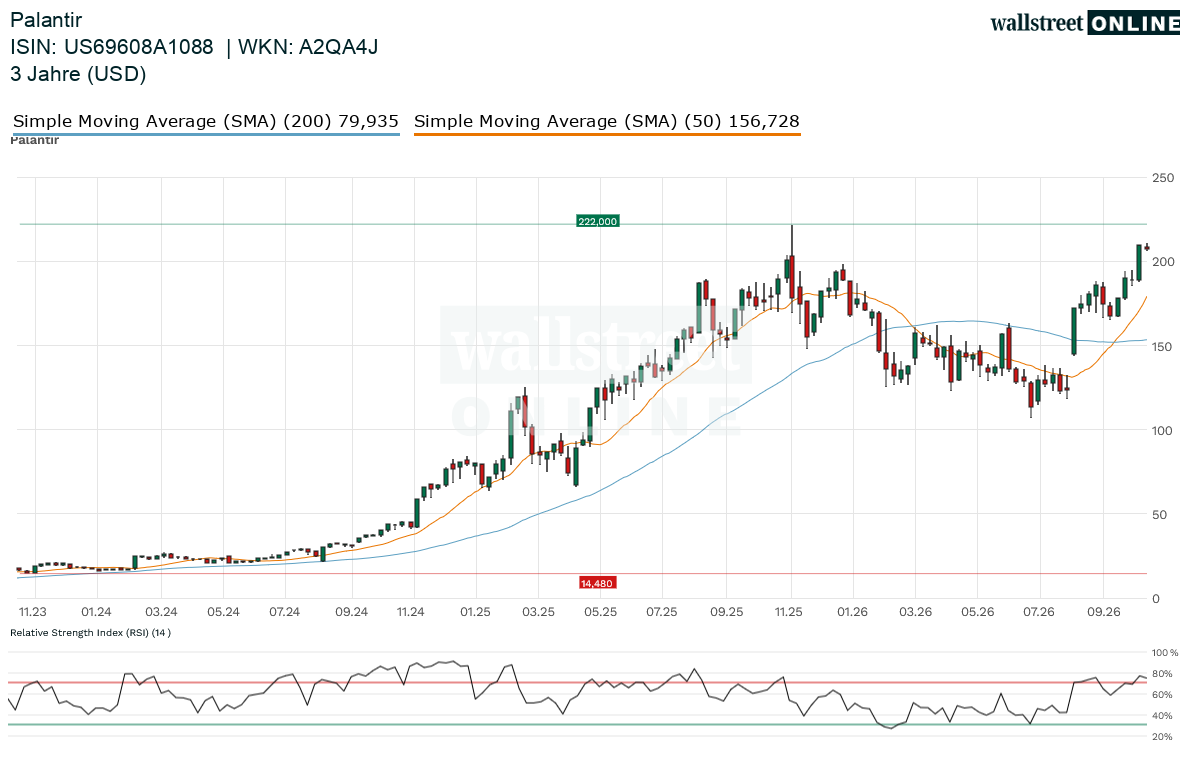Click the ISIN US69608A1088 text
This screenshot has height=763, width=1192.
[x=112, y=47]
